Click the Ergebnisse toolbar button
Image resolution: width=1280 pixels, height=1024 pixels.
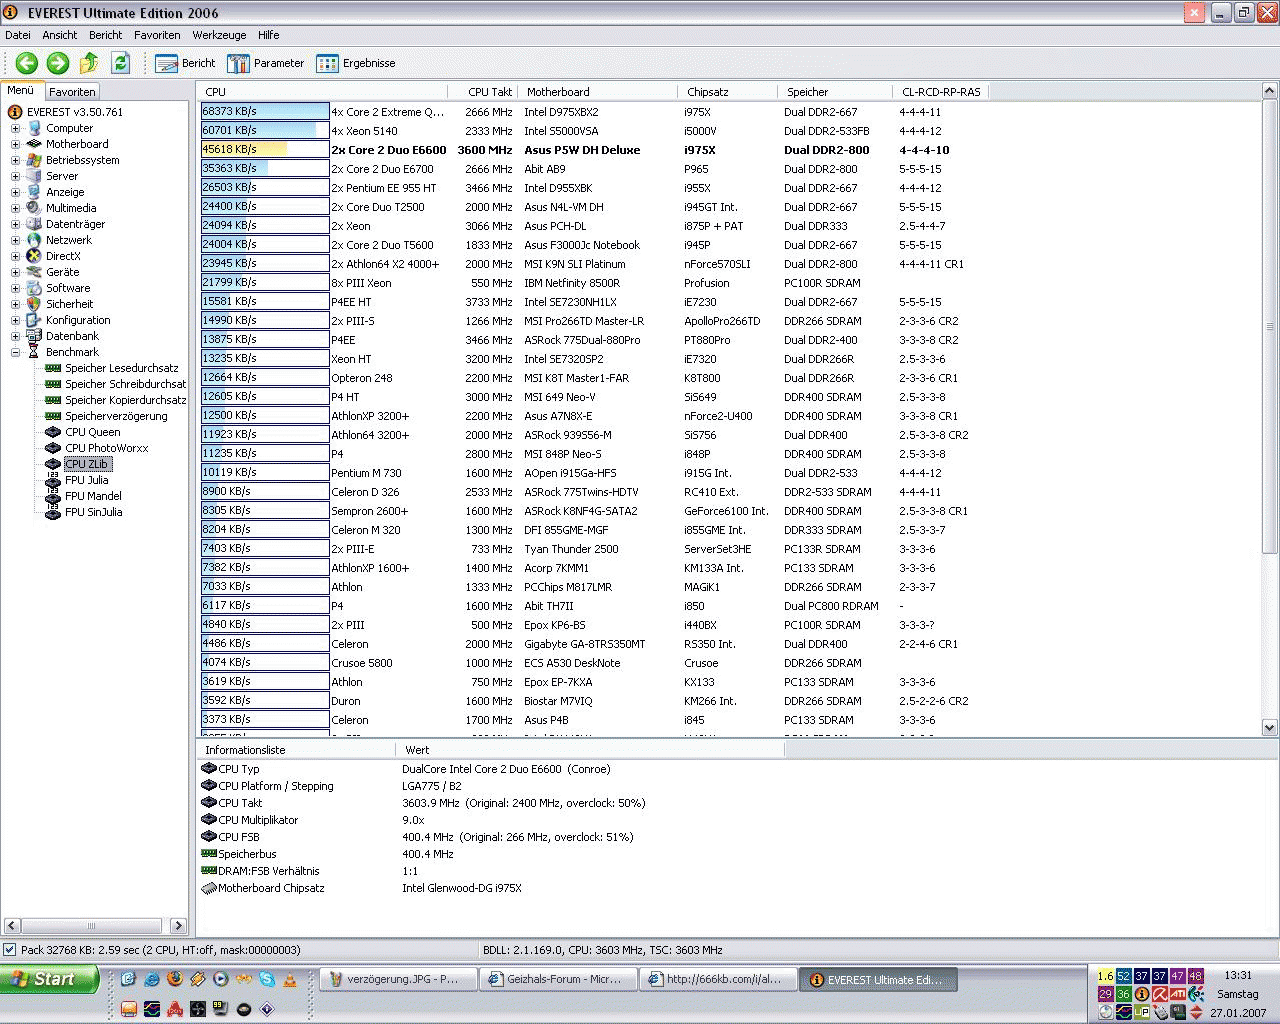pos(356,63)
